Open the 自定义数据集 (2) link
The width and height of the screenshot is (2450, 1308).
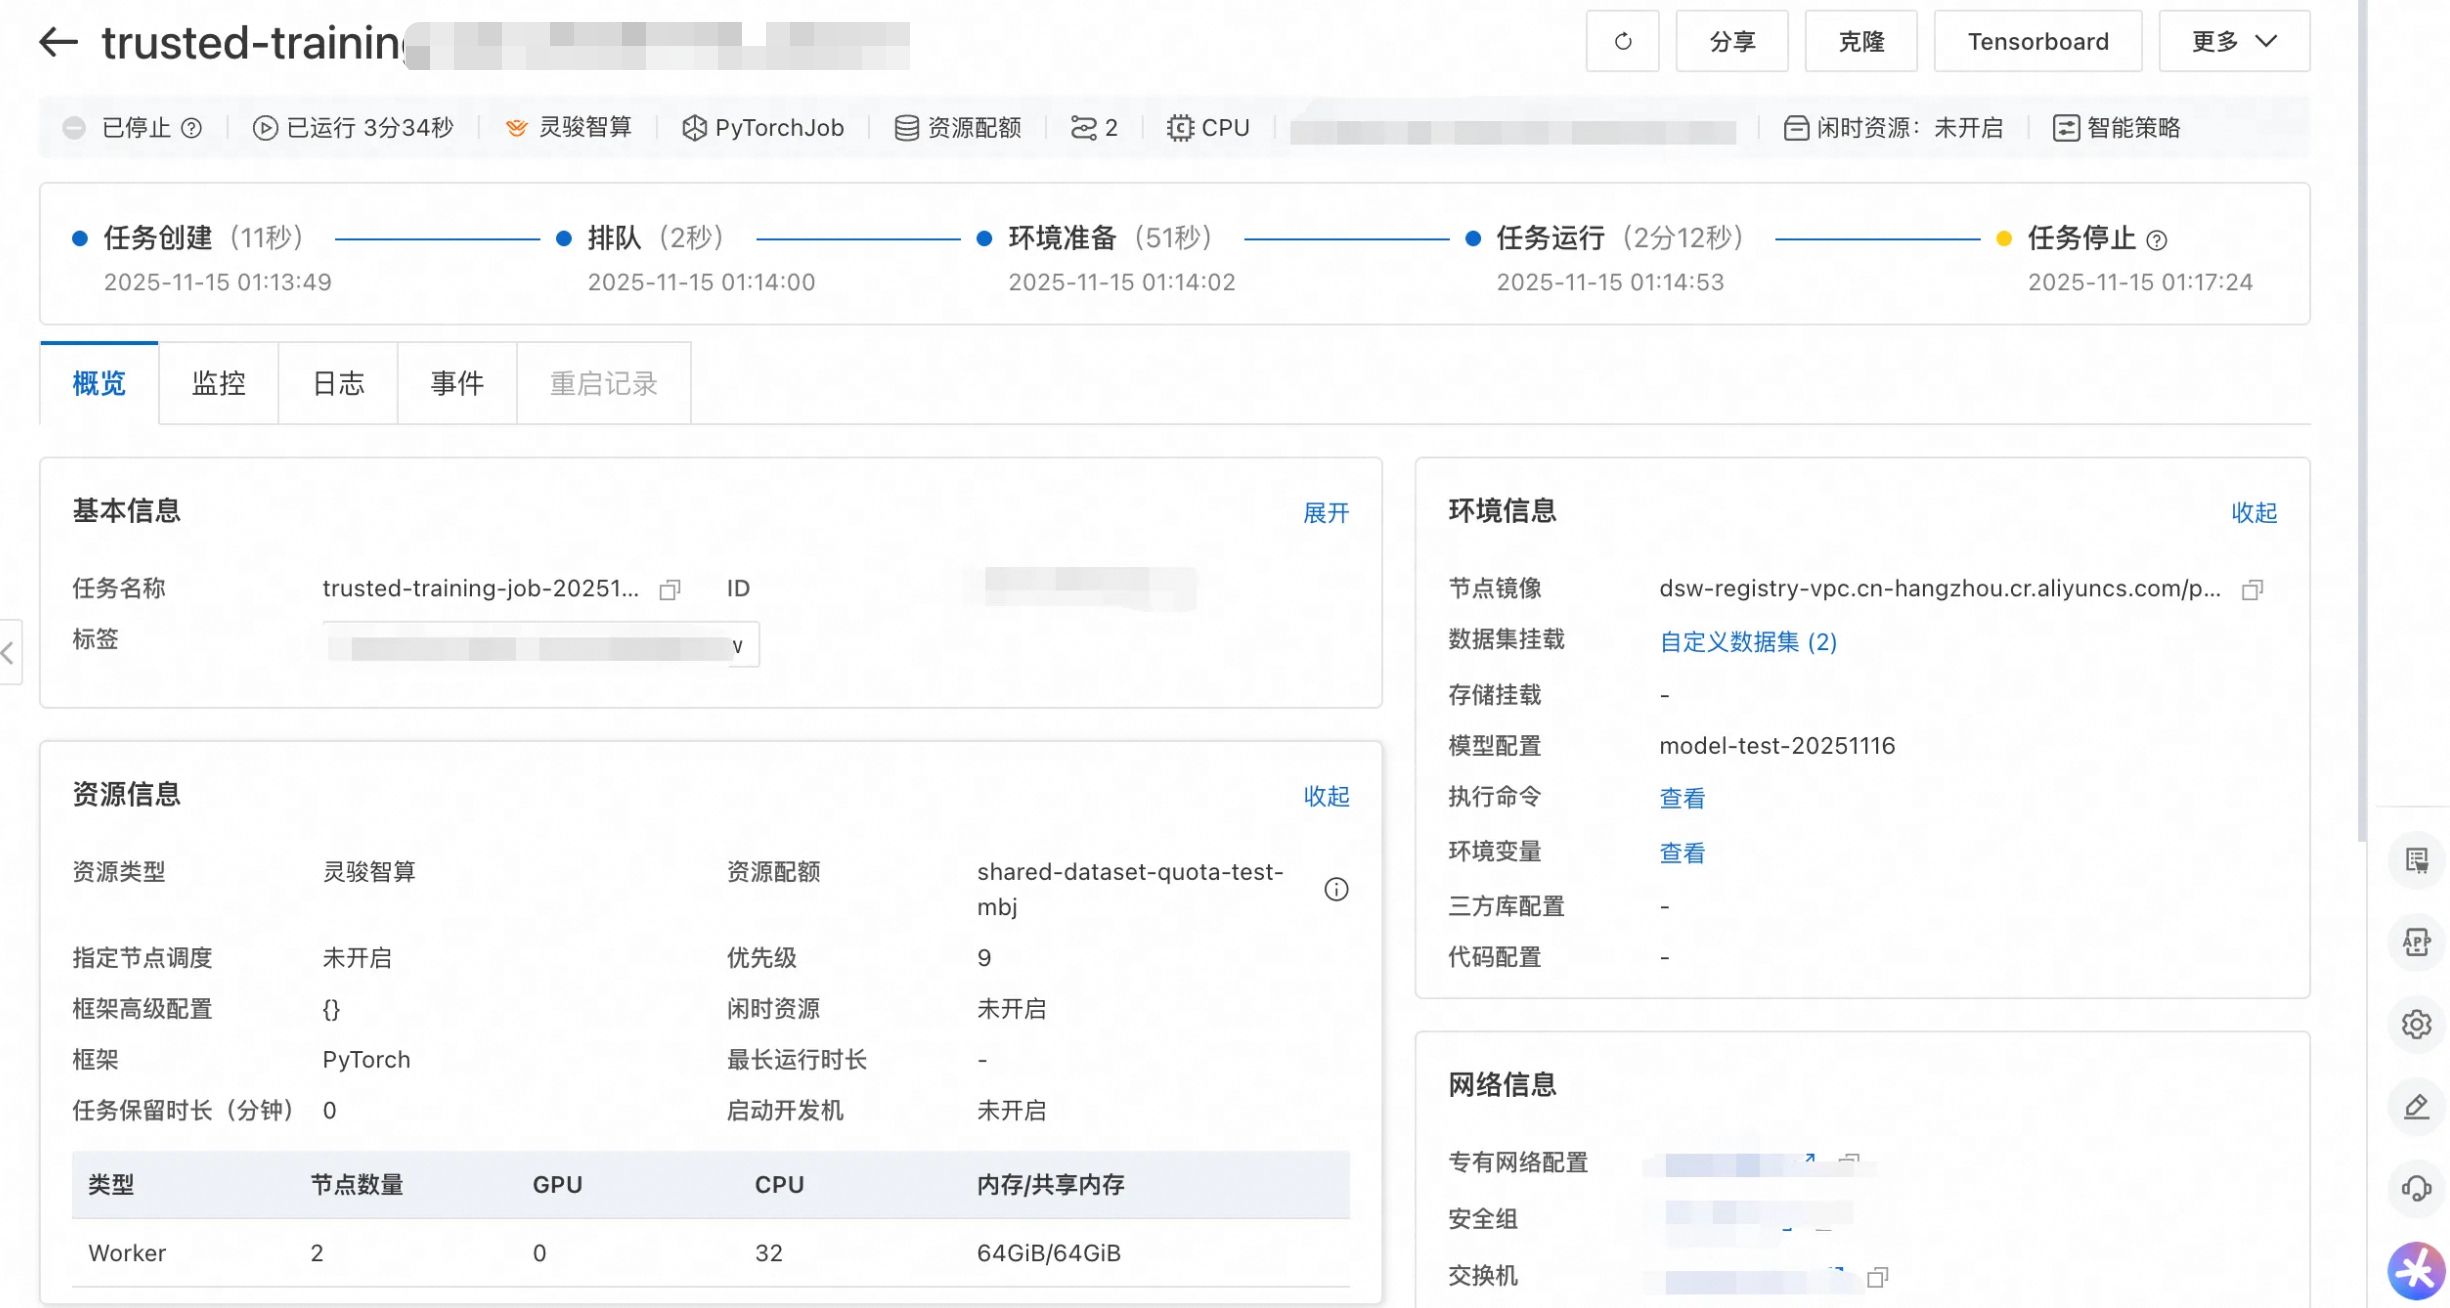(1747, 642)
